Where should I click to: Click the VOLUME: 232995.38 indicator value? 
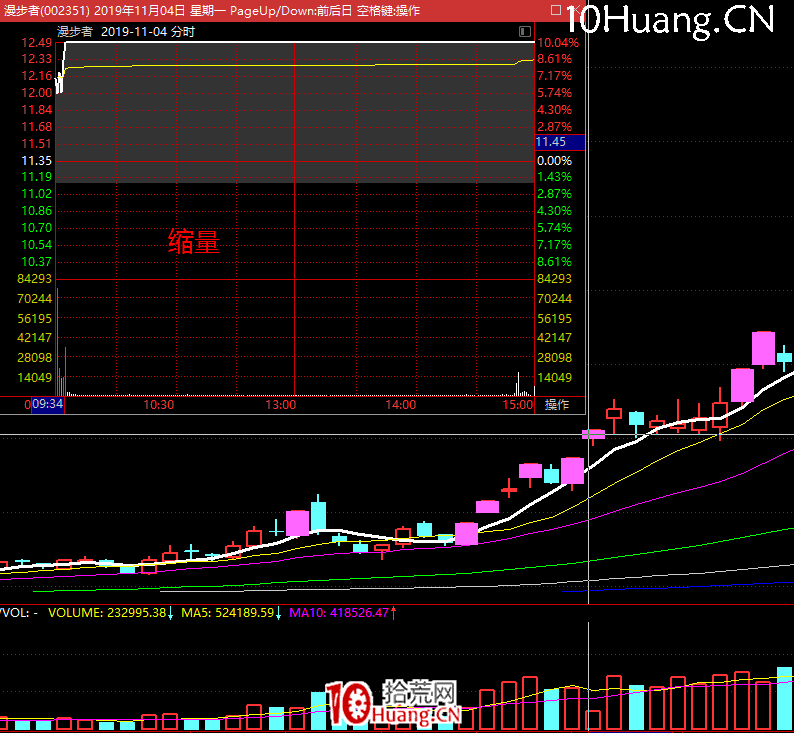pyautogui.click(x=107, y=613)
